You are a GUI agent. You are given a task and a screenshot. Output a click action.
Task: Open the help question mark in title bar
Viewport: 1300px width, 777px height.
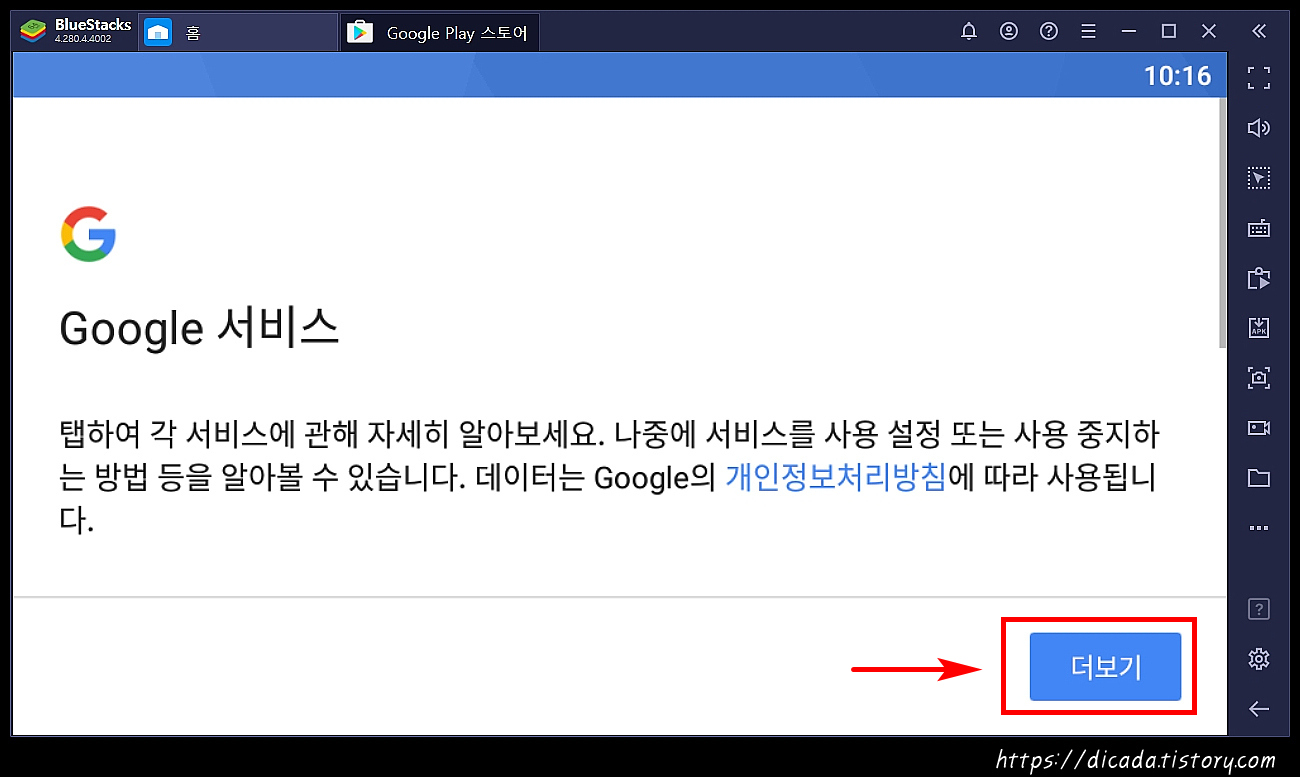click(1049, 31)
